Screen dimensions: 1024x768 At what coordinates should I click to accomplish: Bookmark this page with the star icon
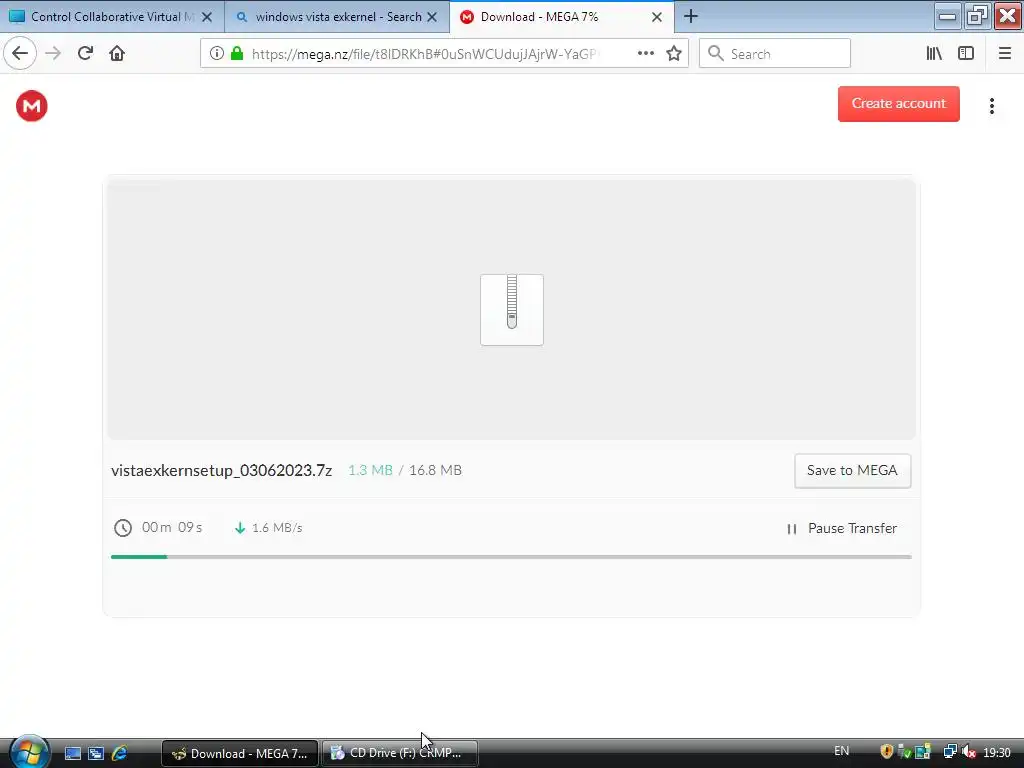(674, 54)
